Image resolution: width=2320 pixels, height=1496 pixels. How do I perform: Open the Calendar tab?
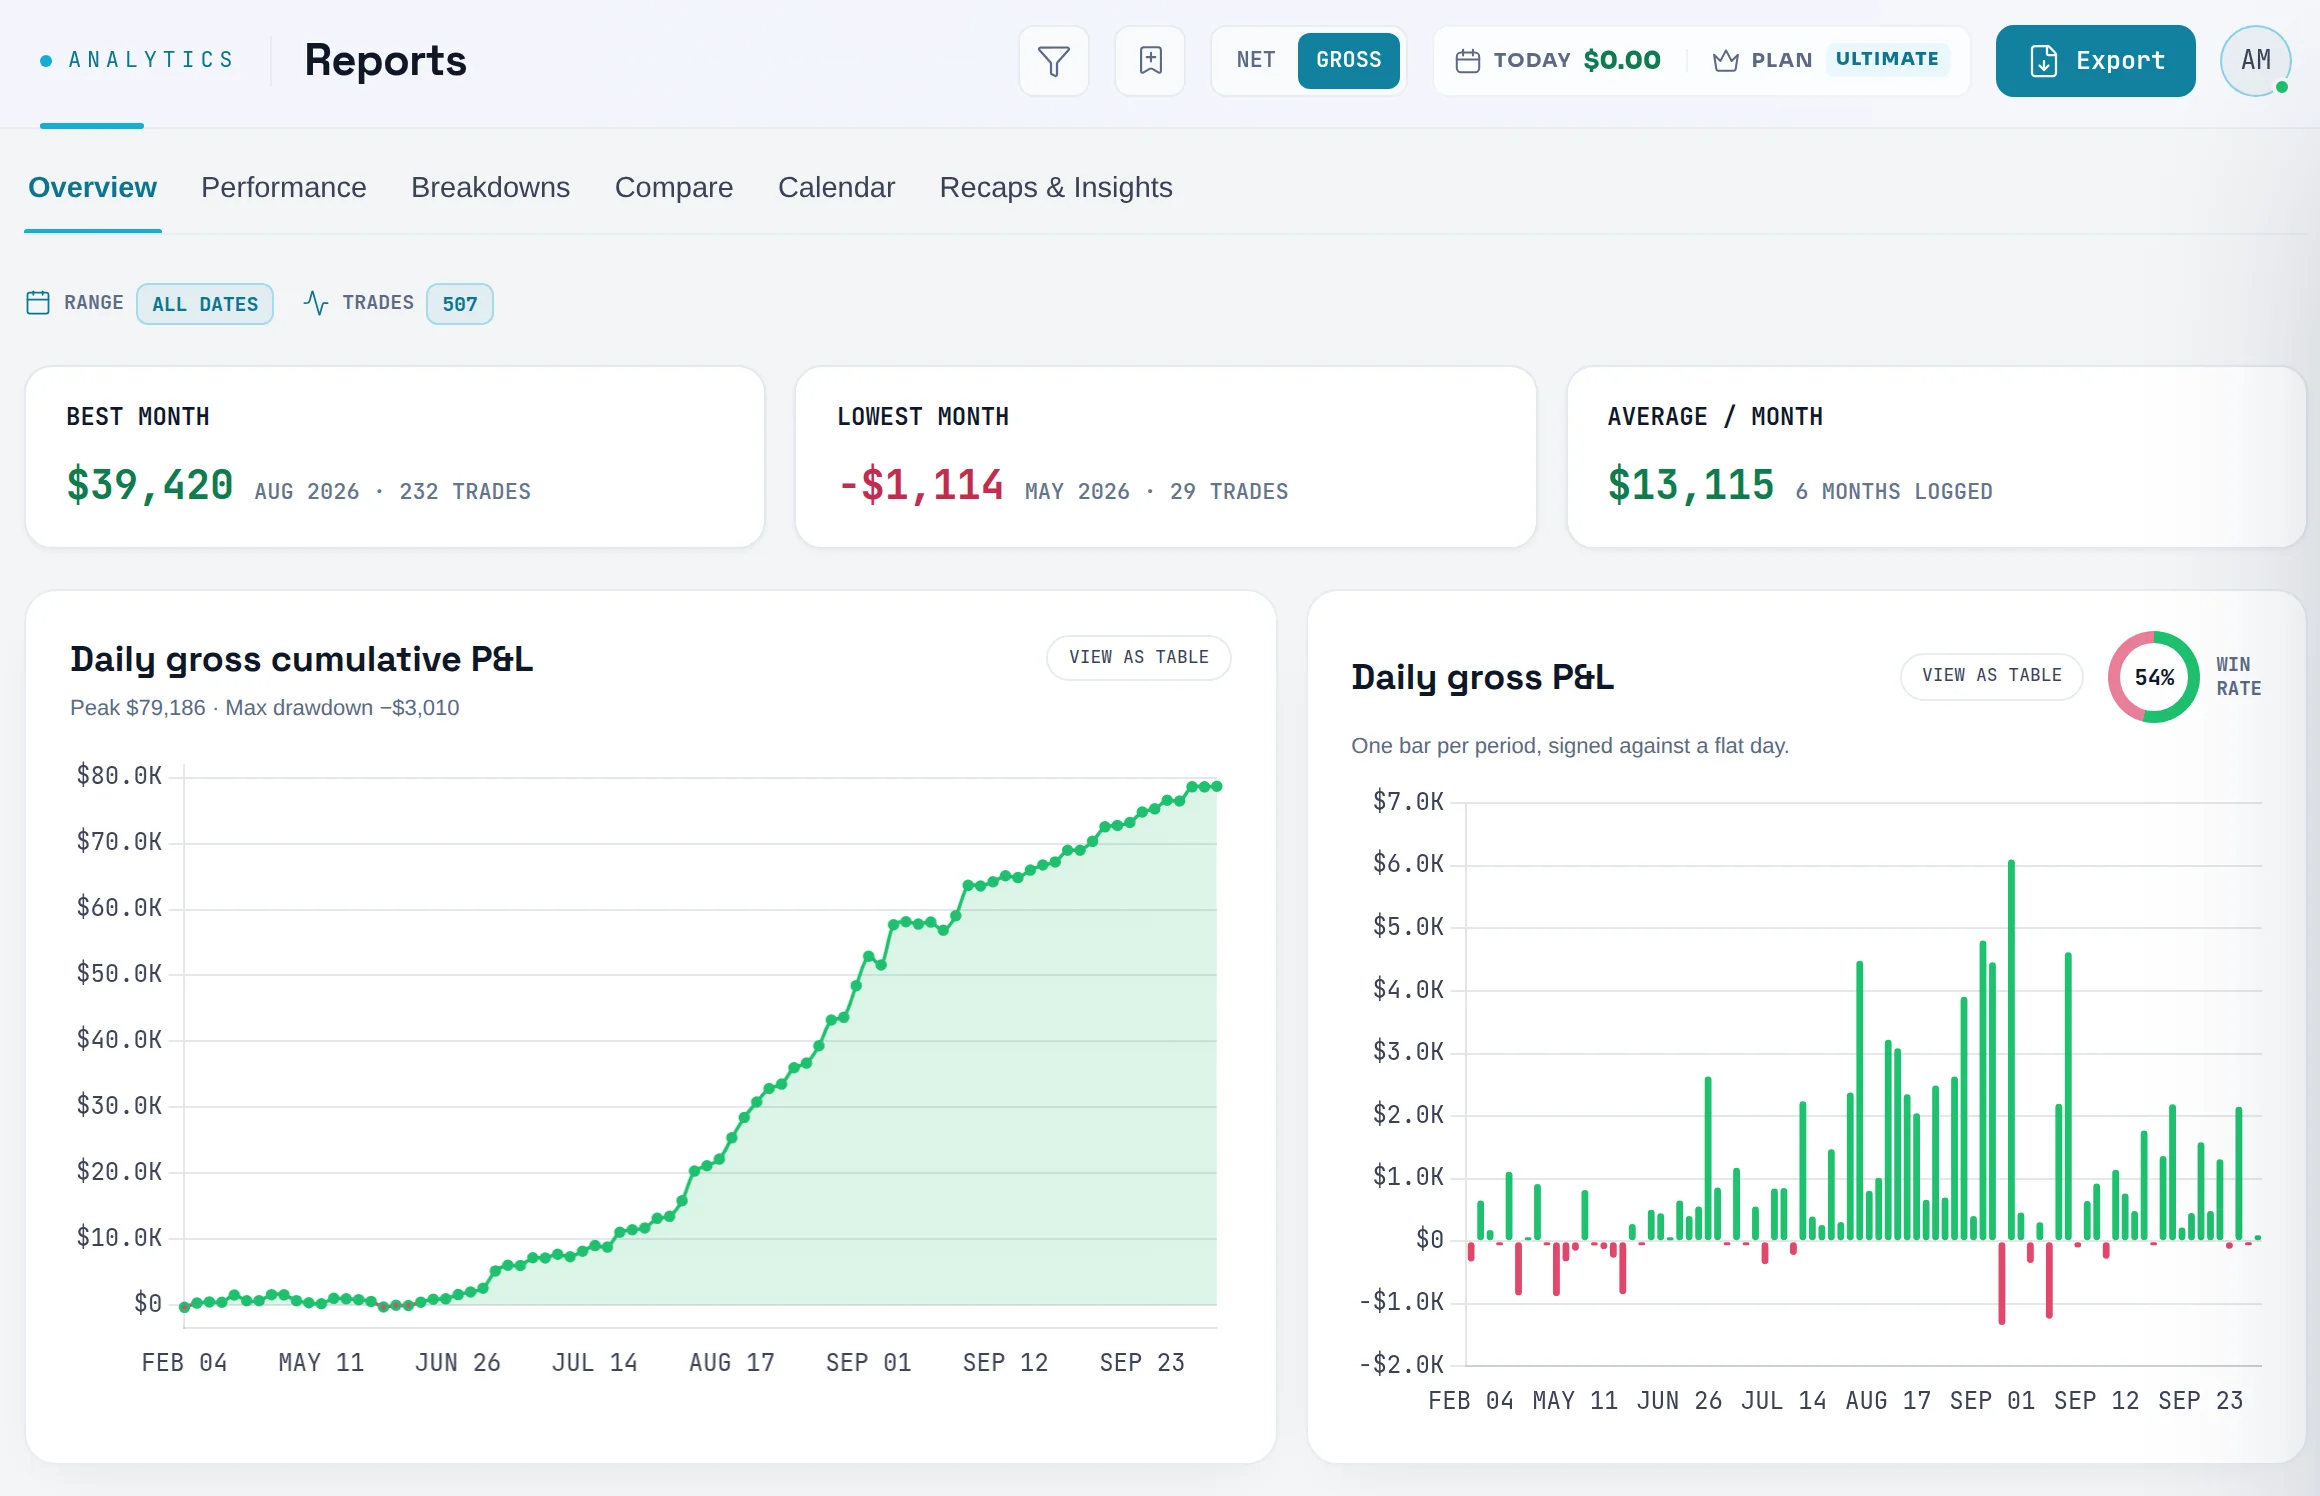coord(836,188)
